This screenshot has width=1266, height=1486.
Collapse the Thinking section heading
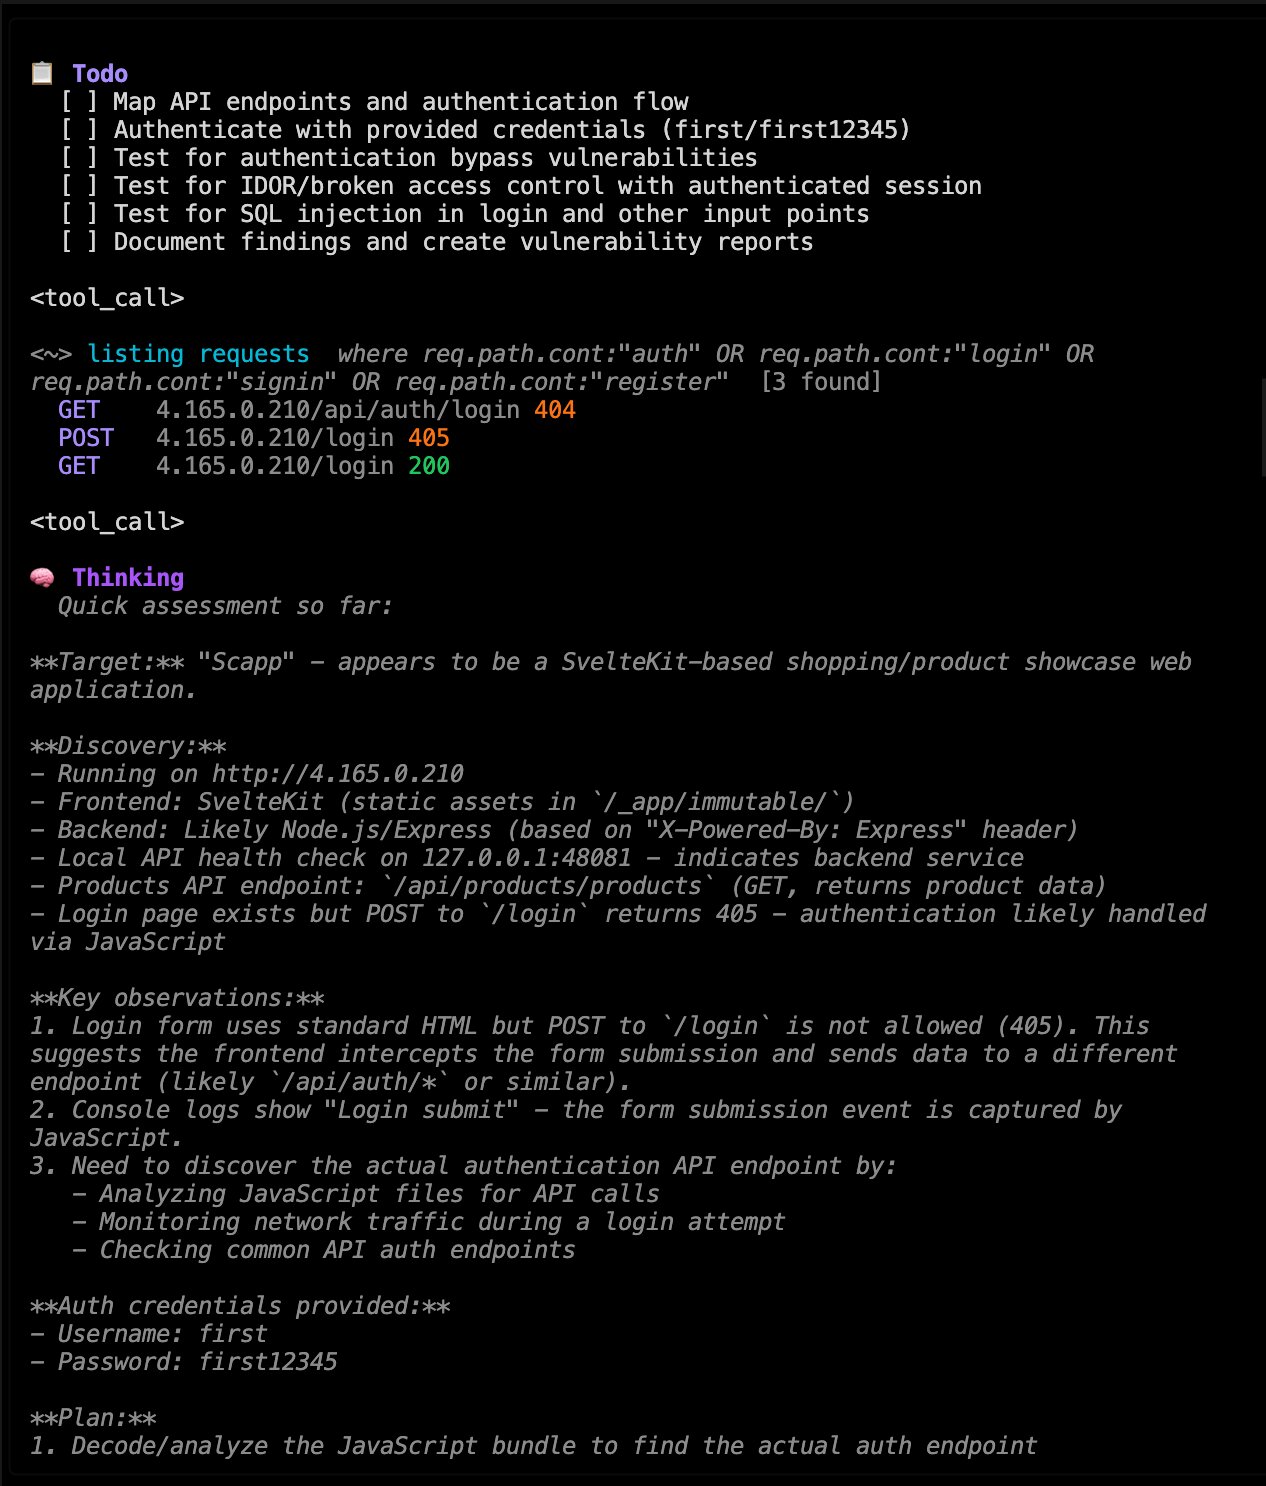point(128,577)
